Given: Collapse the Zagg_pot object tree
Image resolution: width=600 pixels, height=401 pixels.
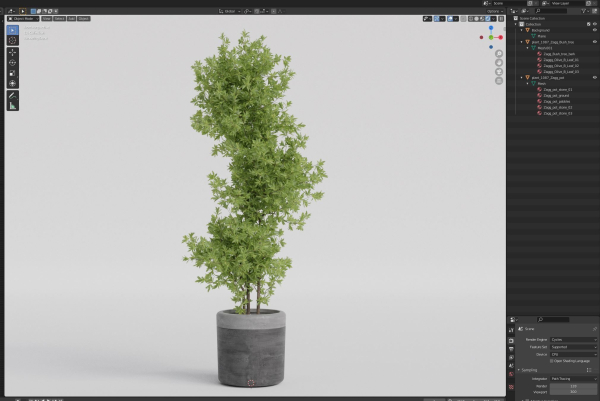Looking at the screenshot, I should click(522, 77).
